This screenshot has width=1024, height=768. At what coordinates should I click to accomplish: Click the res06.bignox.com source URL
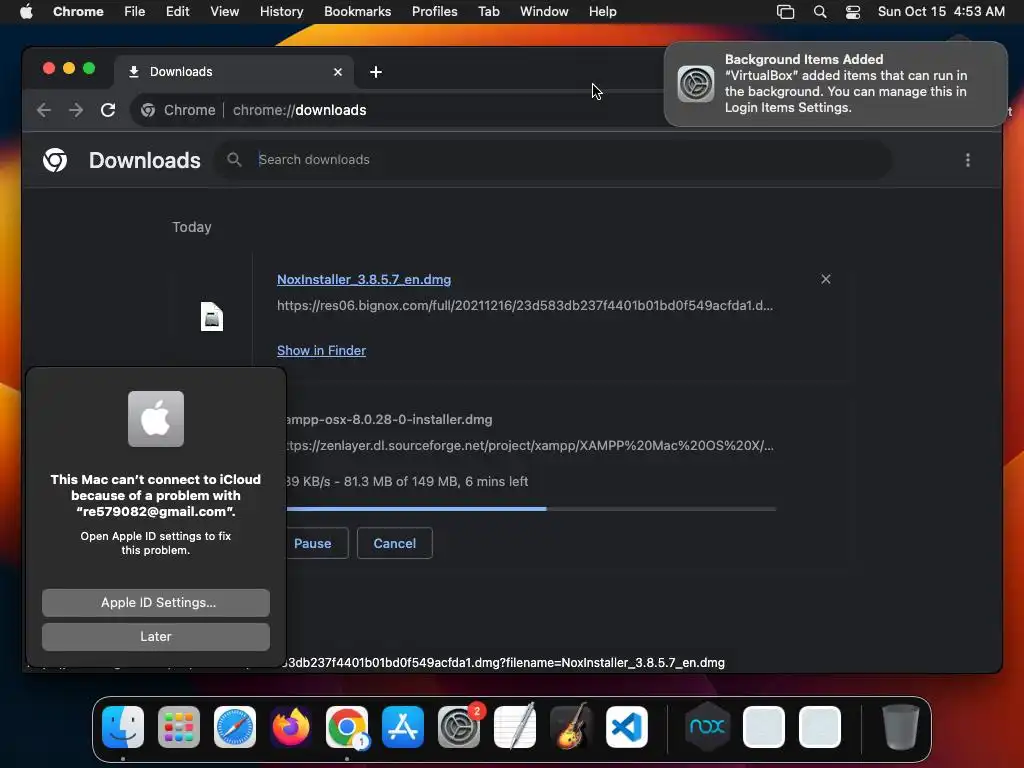coord(524,306)
